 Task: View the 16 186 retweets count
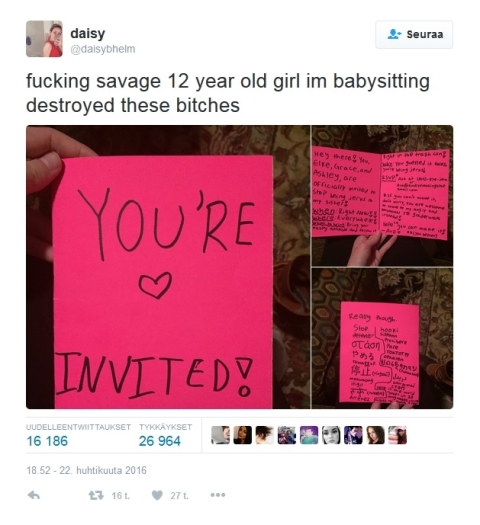pyautogui.click(x=47, y=441)
